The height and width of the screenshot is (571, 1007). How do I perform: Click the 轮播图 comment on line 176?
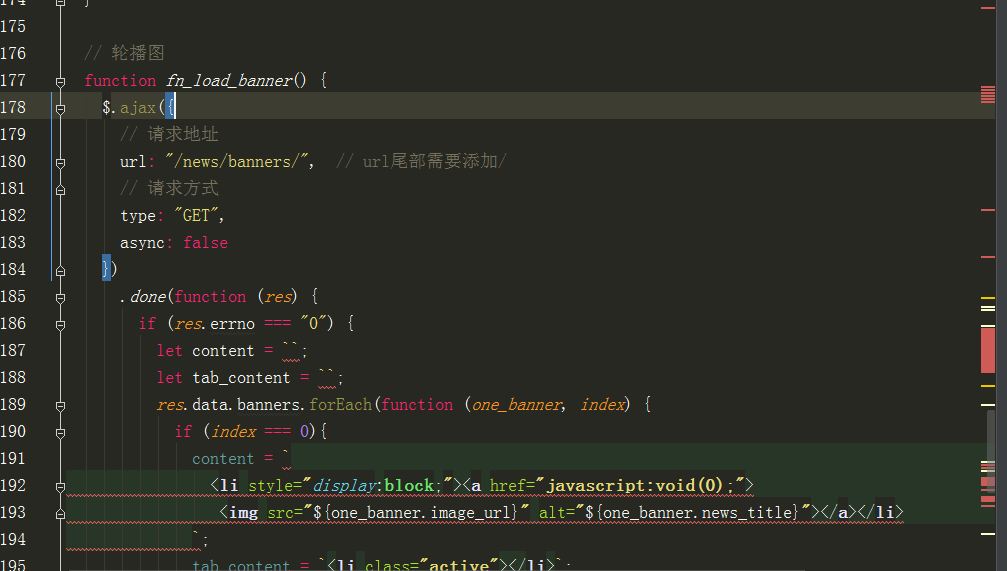[125, 53]
